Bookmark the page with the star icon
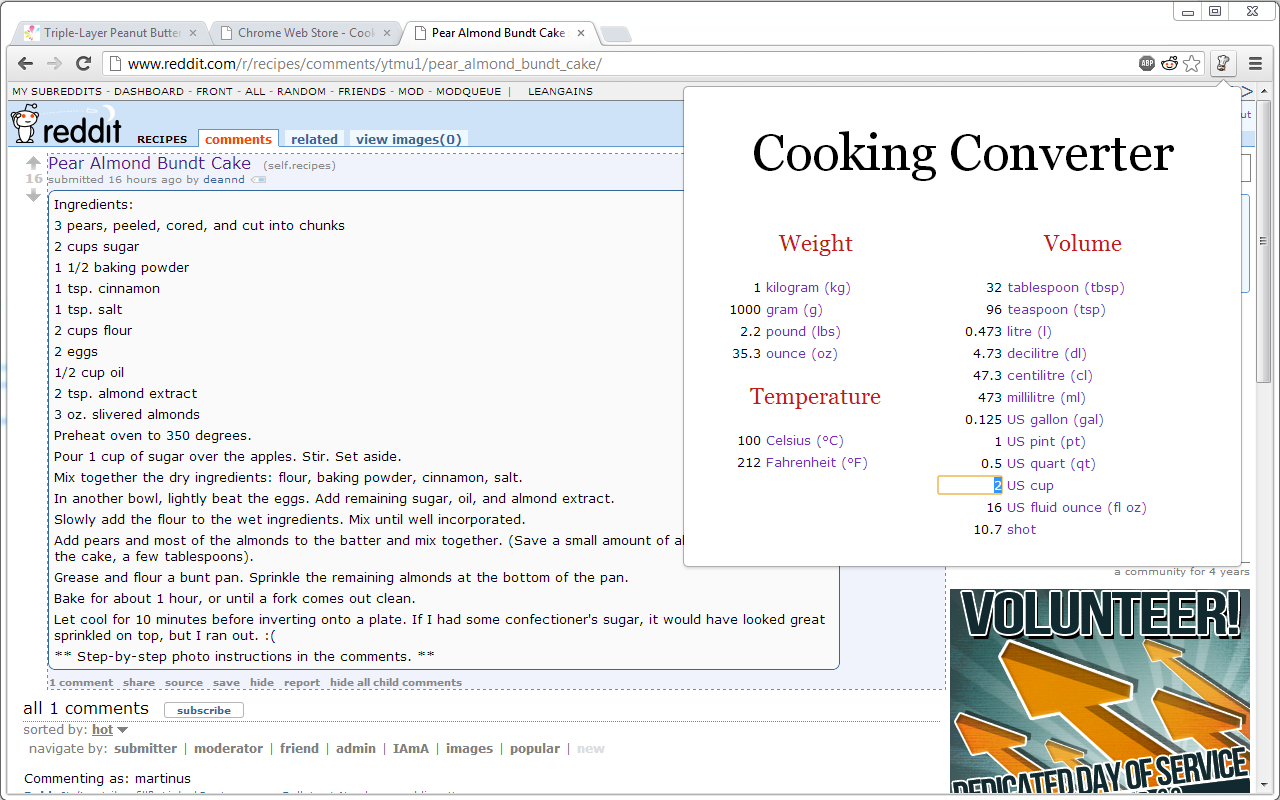Viewport: 1280px width, 800px height. pos(1191,63)
